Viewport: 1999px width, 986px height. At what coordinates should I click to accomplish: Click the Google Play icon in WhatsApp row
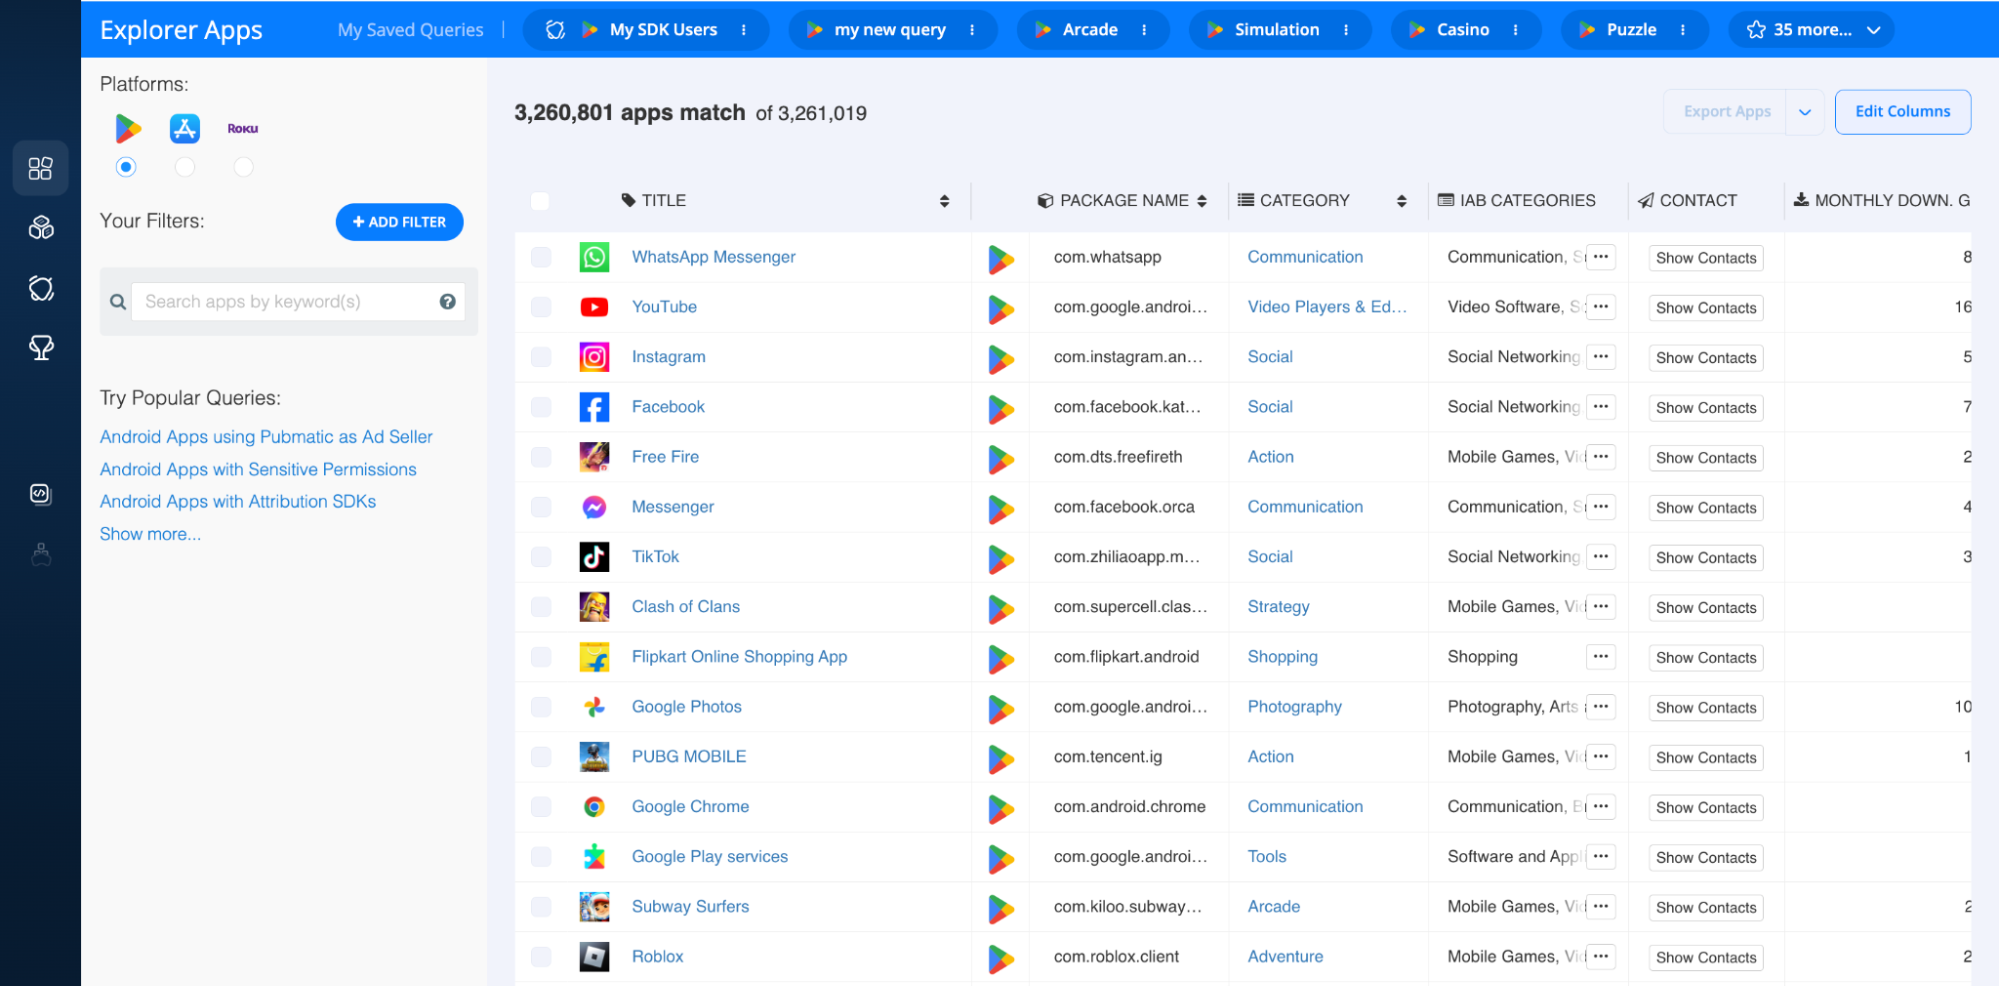[1001, 259]
